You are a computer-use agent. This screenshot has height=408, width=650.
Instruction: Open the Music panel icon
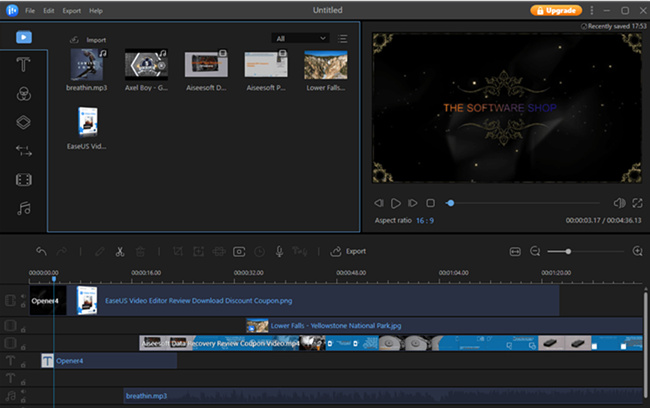24,208
